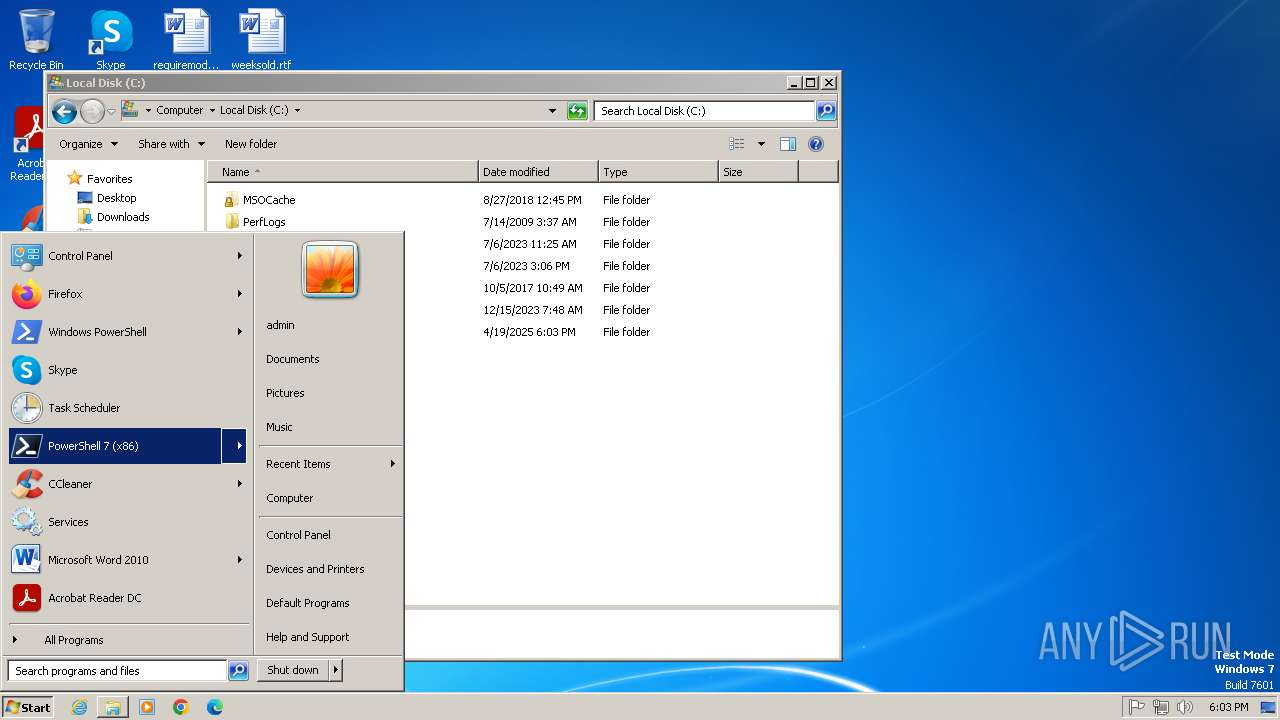Open Windows Media Player from taskbar
This screenshot has width=1280, height=720.
(x=147, y=707)
